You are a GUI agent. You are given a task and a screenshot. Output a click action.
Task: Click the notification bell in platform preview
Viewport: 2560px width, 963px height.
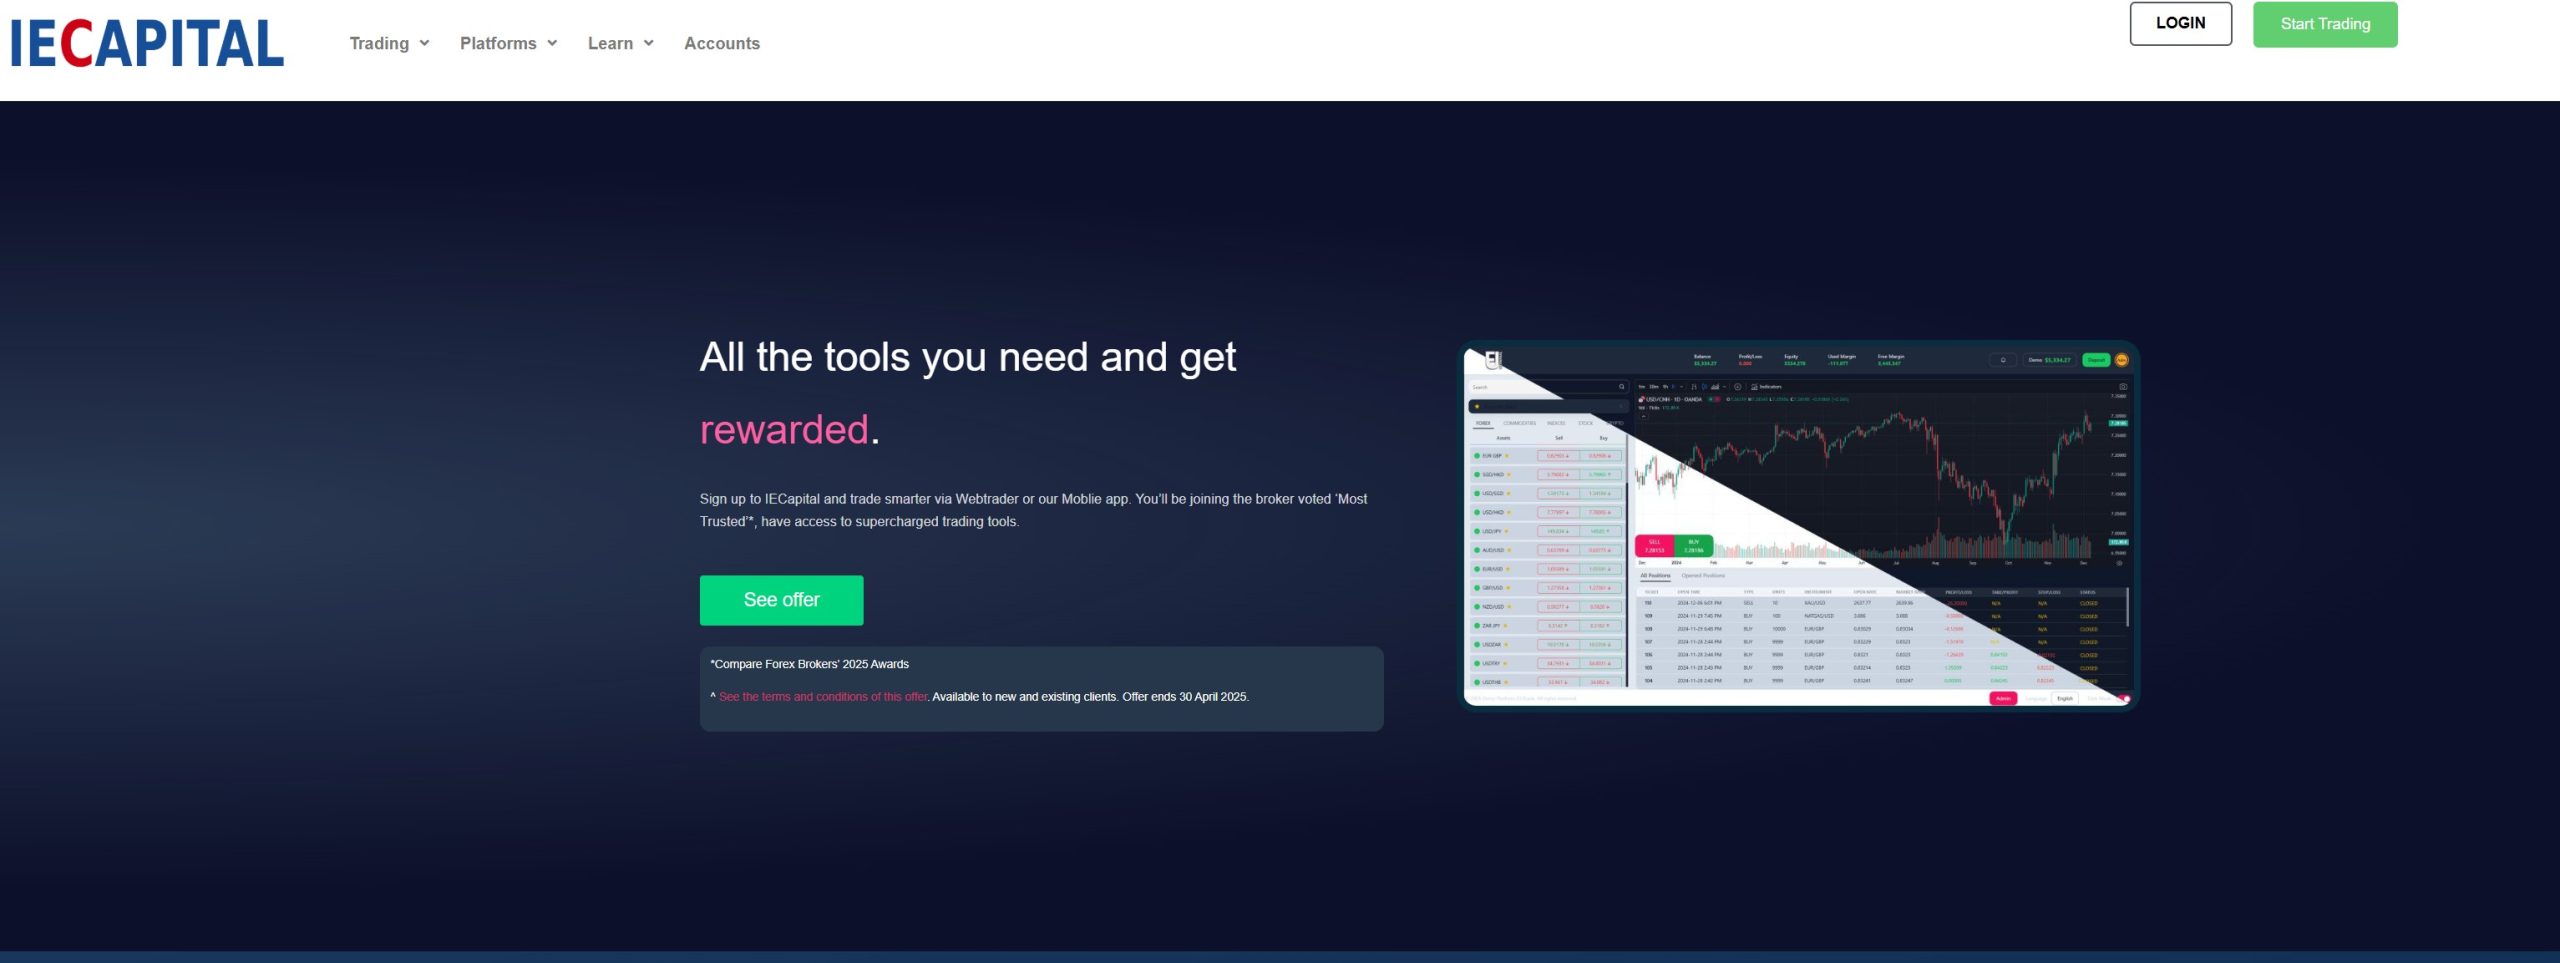click(x=2002, y=360)
